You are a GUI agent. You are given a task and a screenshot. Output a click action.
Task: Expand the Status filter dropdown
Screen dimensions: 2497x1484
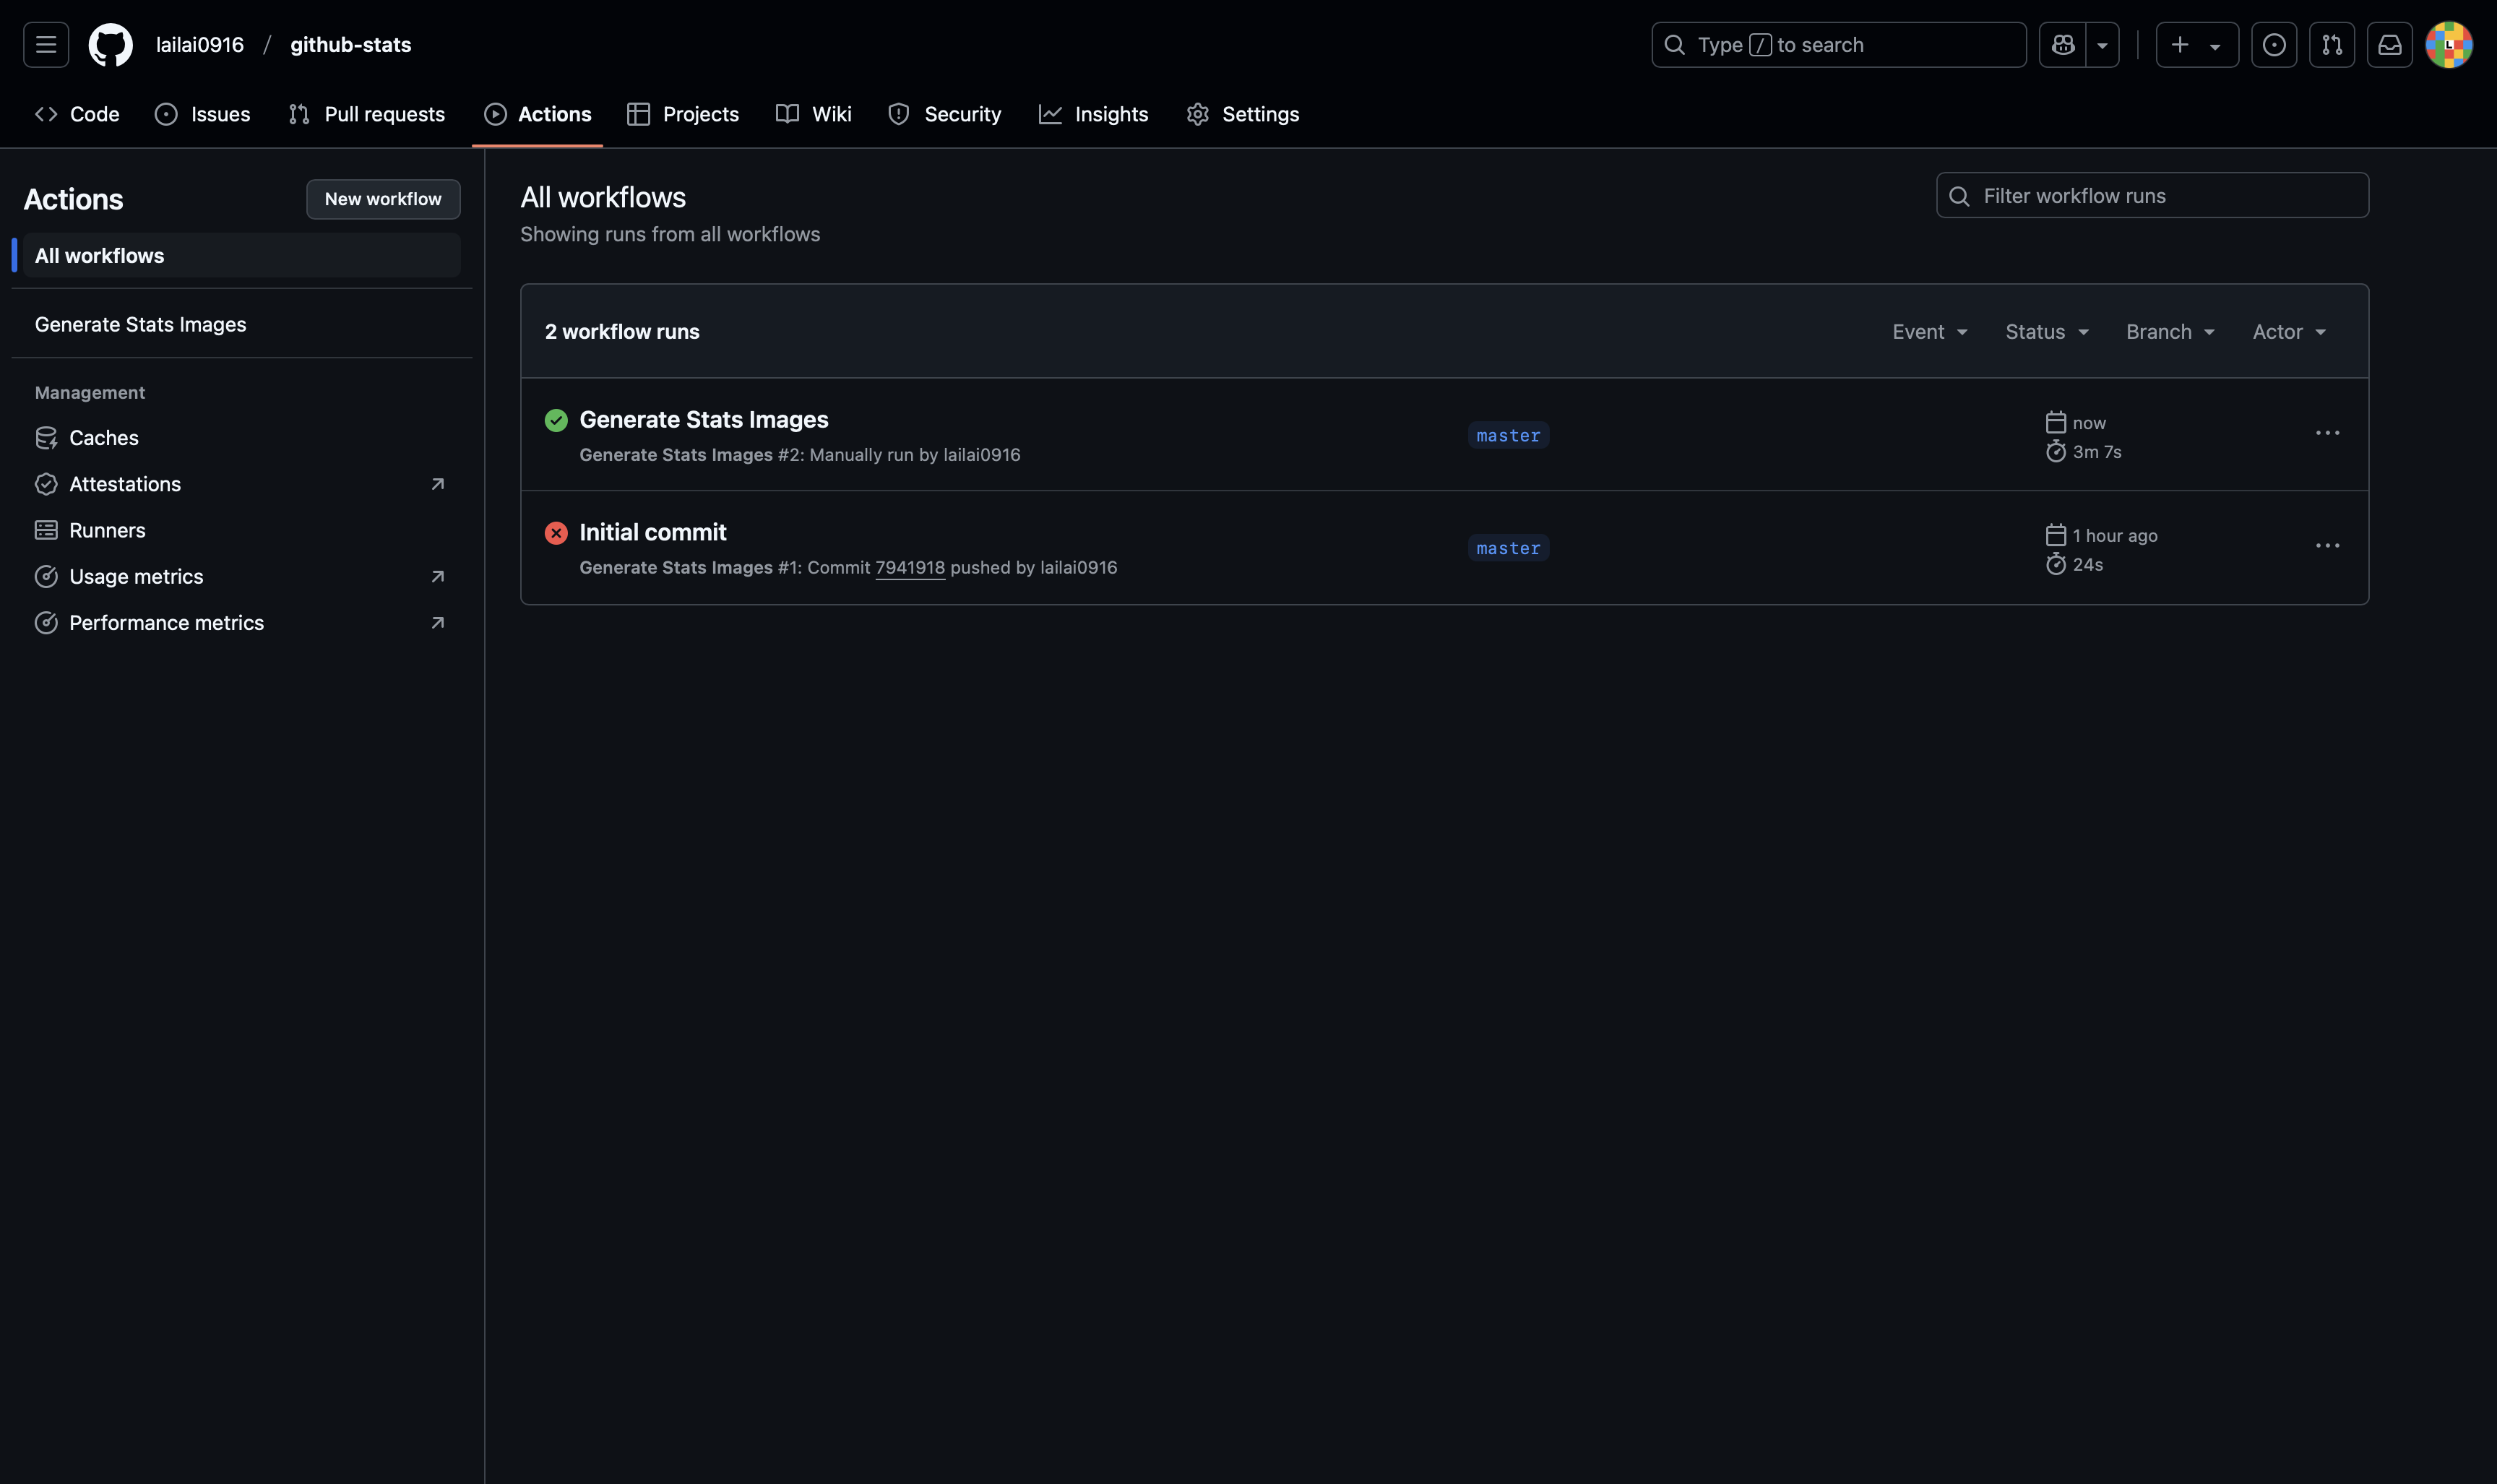point(2046,332)
